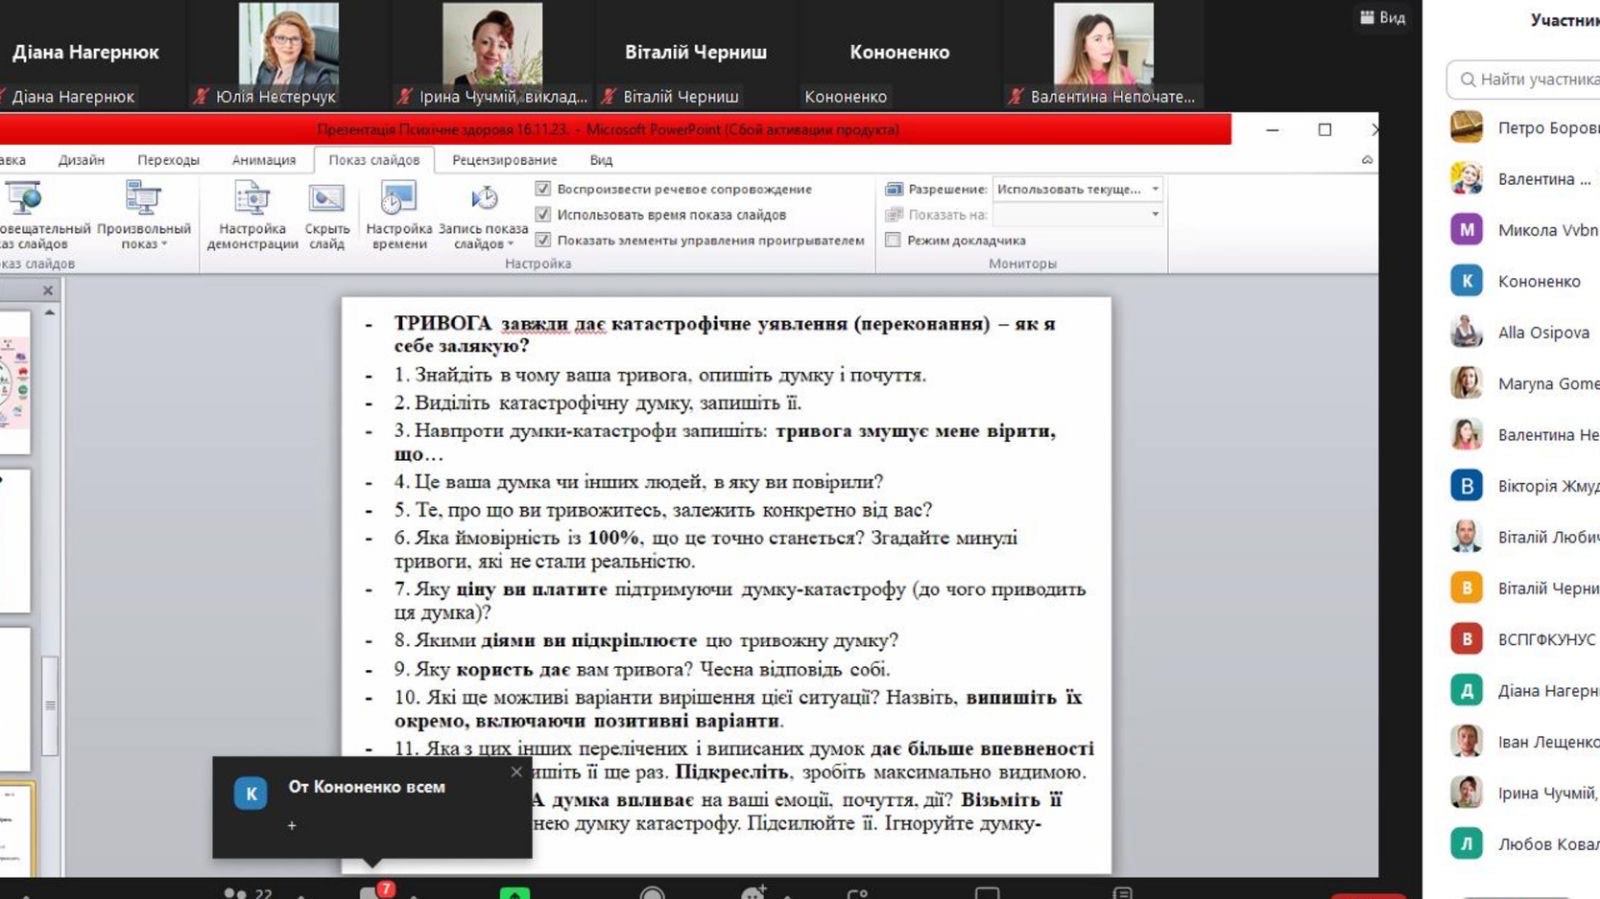The height and width of the screenshot is (899, 1600).
Task: Expand Произвольный показ dropdown arrow
Action: coord(164,244)
